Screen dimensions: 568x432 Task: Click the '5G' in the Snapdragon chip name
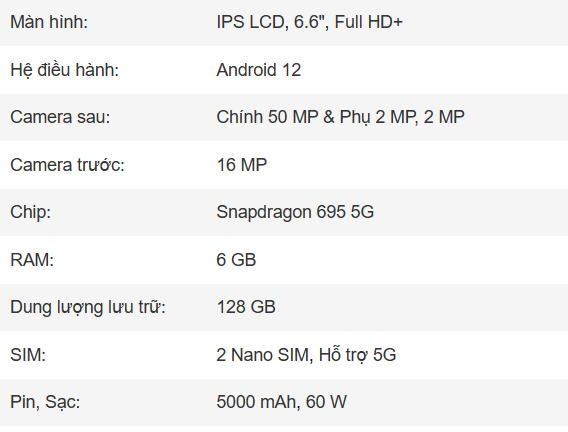(x=362, y=212)
